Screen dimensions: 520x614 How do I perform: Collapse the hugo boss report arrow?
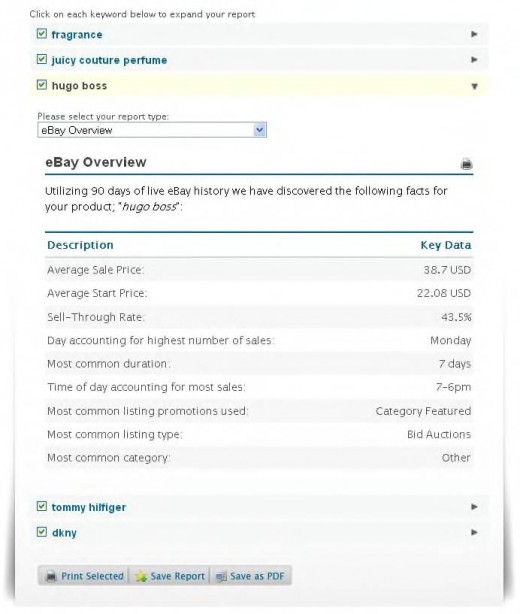pos(475,86)
